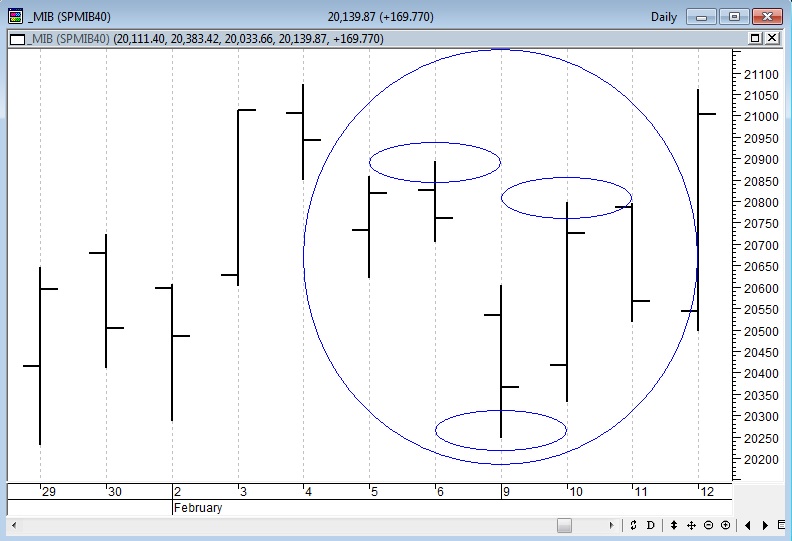Open the chart list menu icon at far right
792x541 pixels.
782,525
